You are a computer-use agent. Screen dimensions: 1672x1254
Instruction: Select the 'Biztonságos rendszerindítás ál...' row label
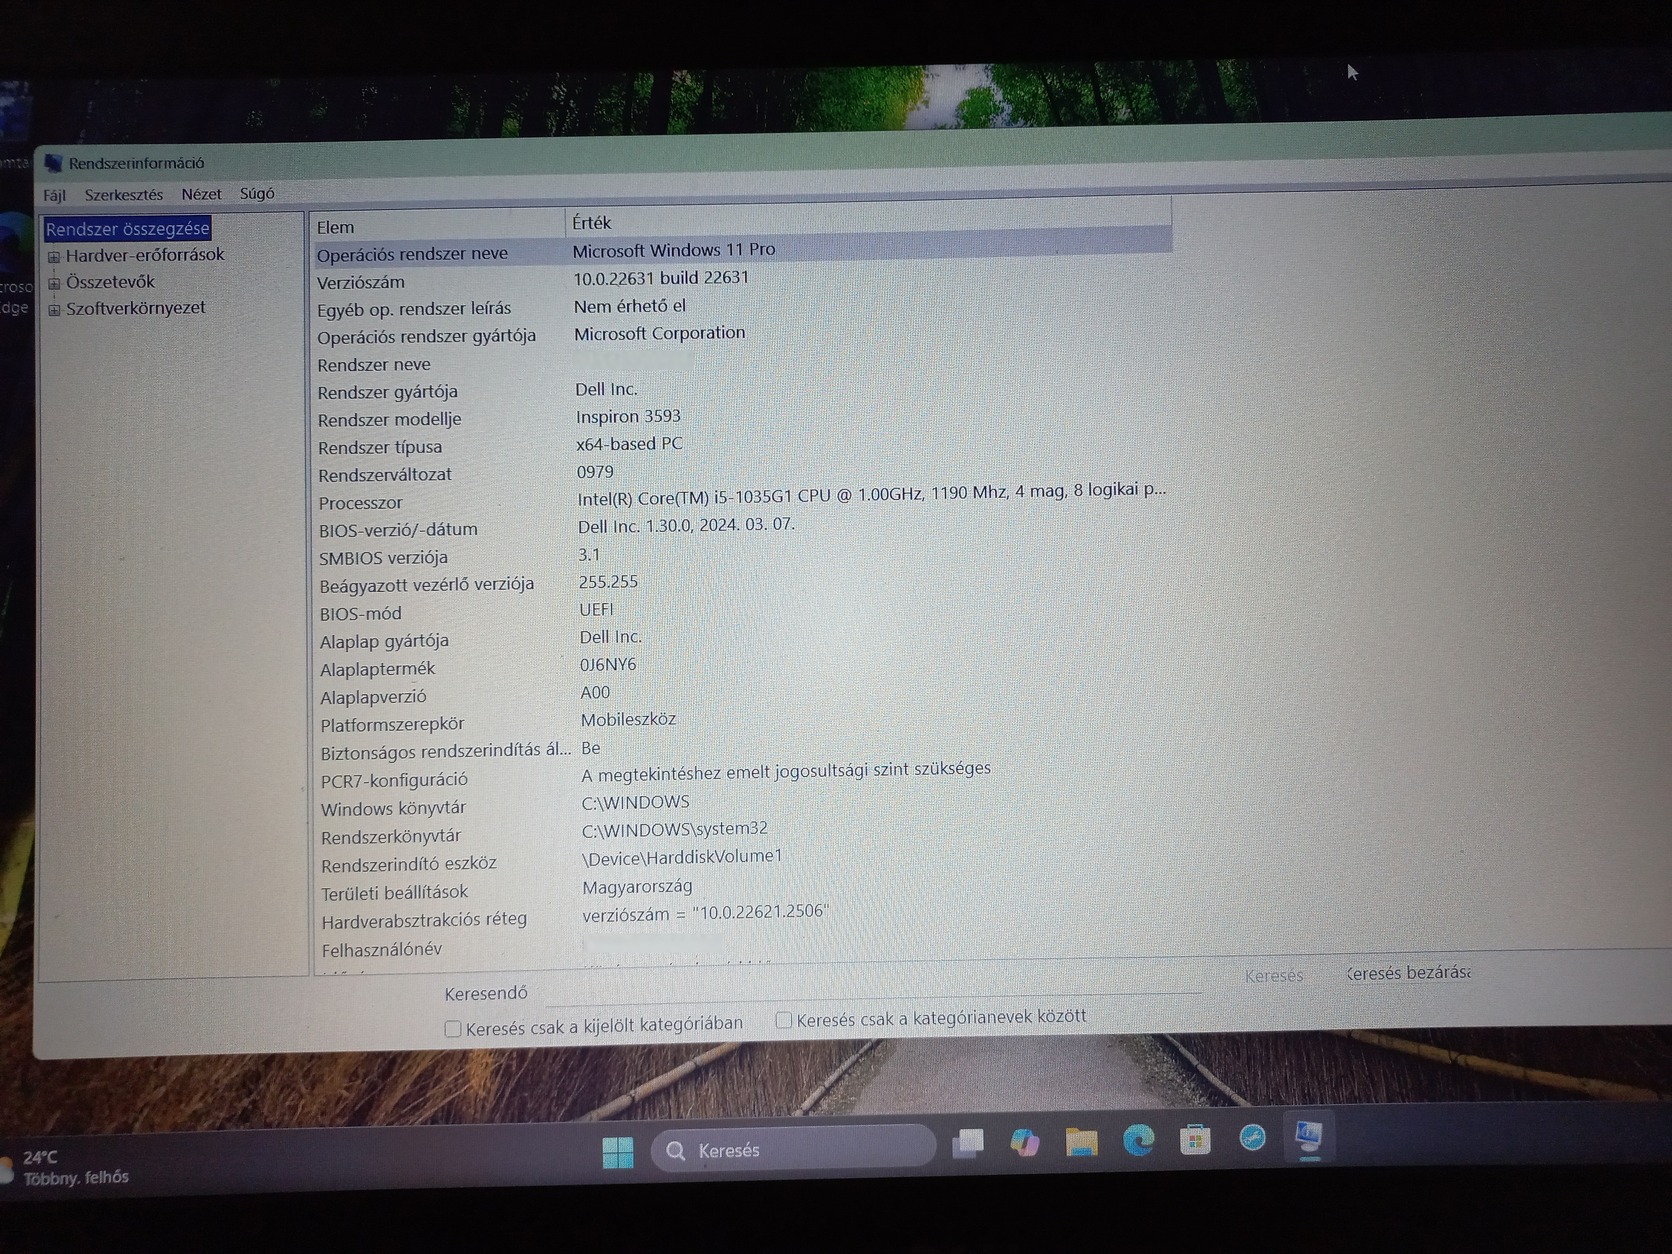pyautogui.click(x=446, y=752)
